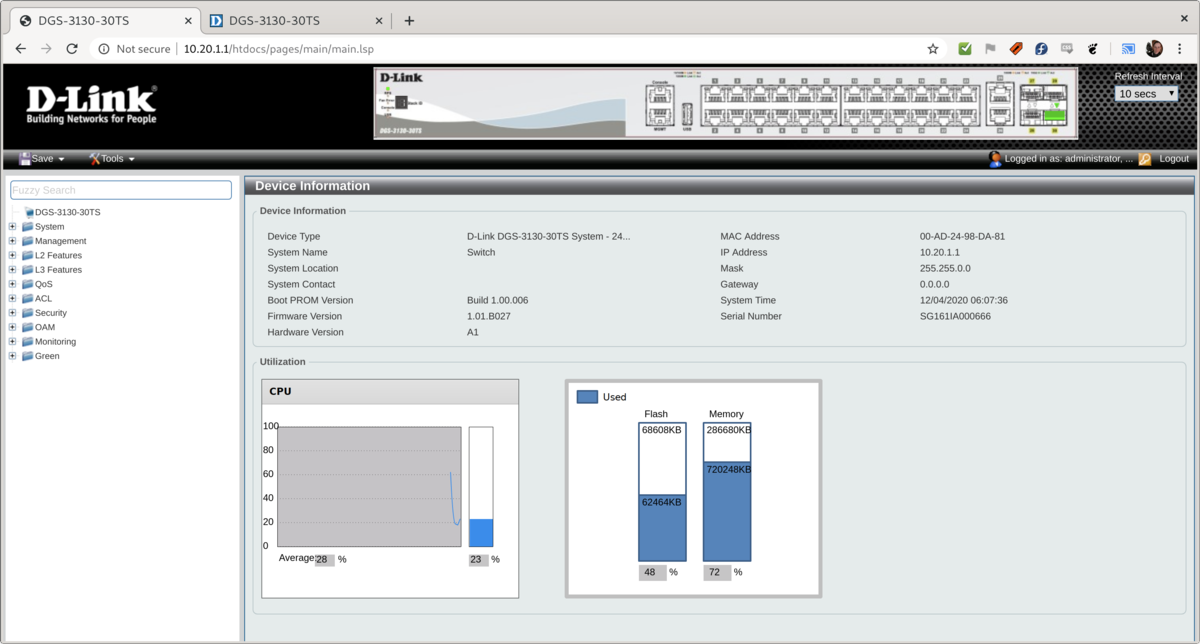Click the browser reload page icon
This screenshot has height=644, width=1200.
click(72, 48)
